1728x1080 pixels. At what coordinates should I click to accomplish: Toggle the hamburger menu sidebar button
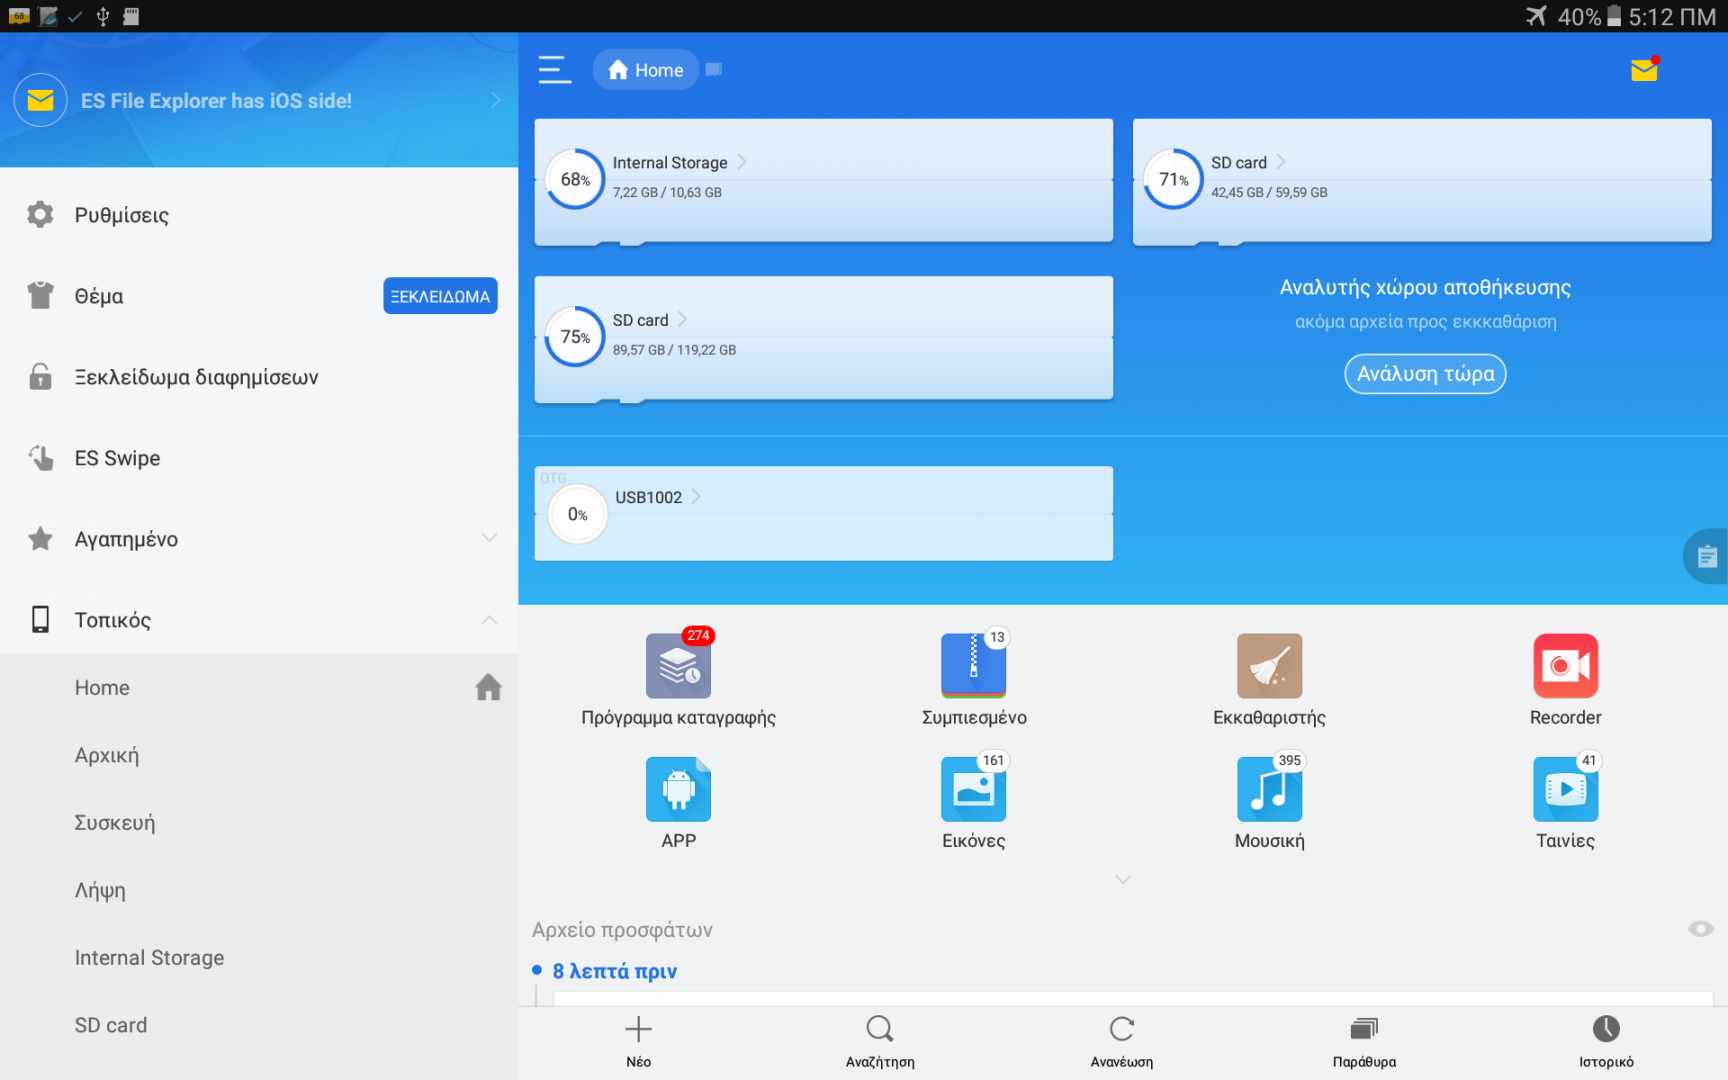click(x=554, y=70)
